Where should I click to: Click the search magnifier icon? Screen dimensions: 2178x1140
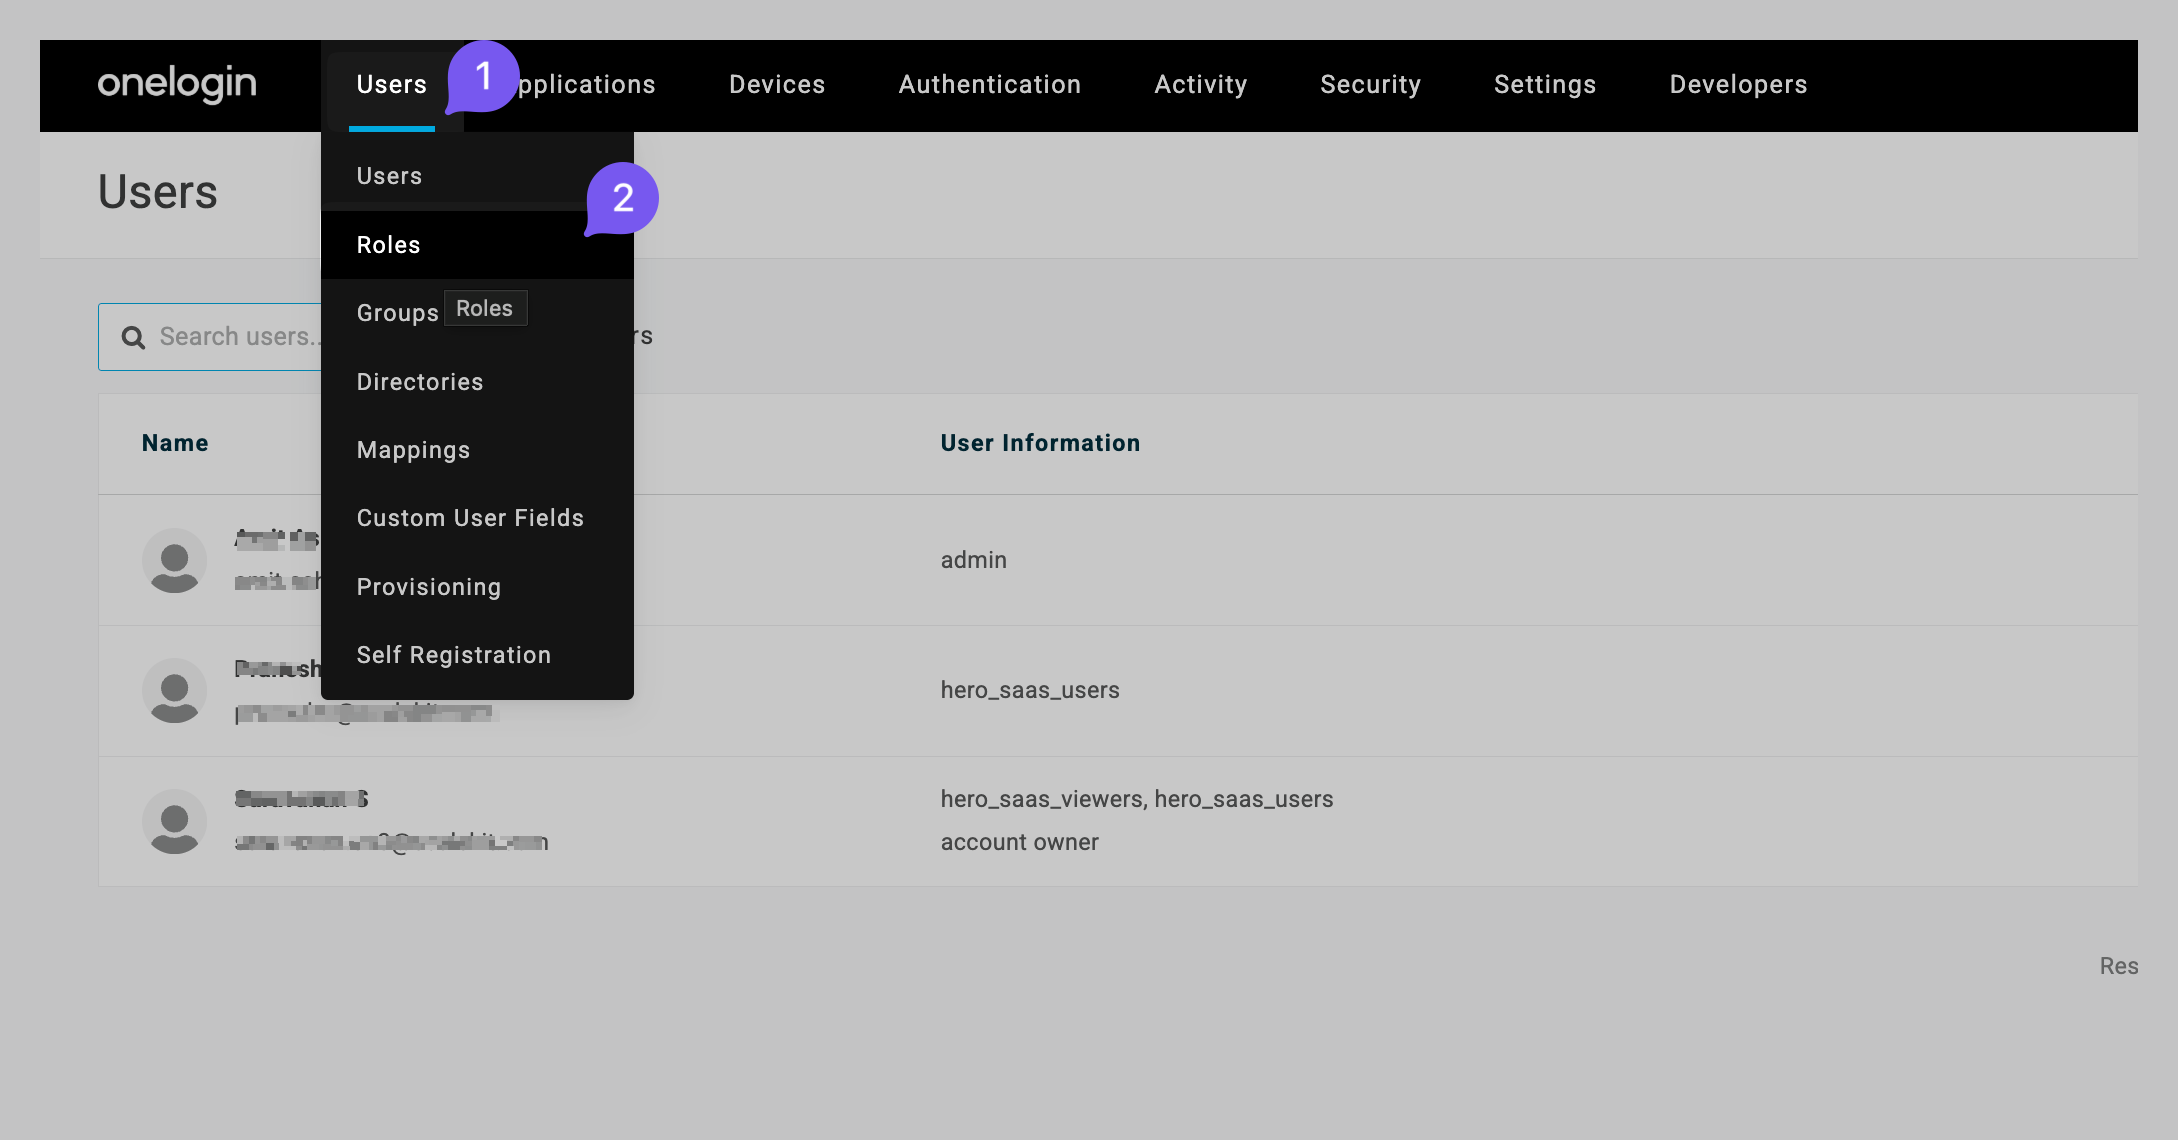[133, 336]
